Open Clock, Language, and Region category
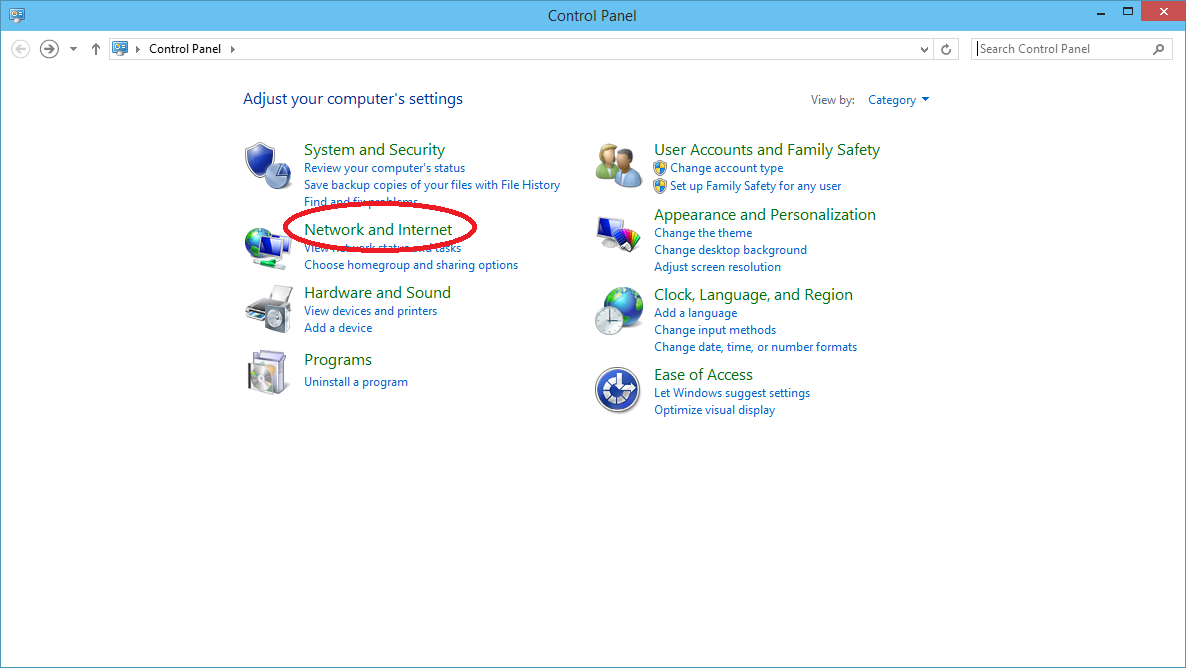1186x668 pixels. [x=753, y=295]
